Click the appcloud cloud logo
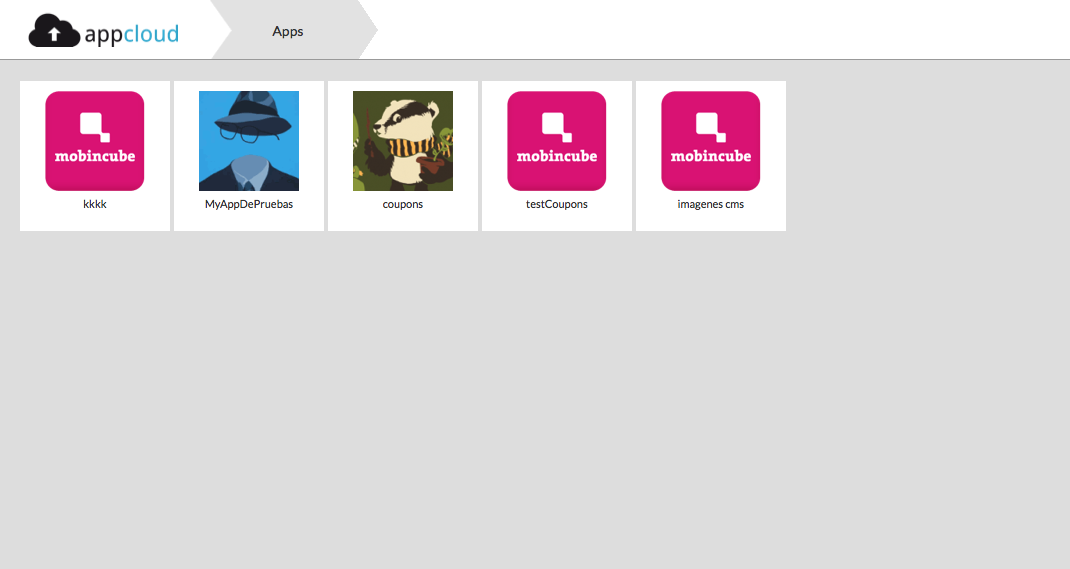This screenshot has width=1070, height=569. pos(54,31)
